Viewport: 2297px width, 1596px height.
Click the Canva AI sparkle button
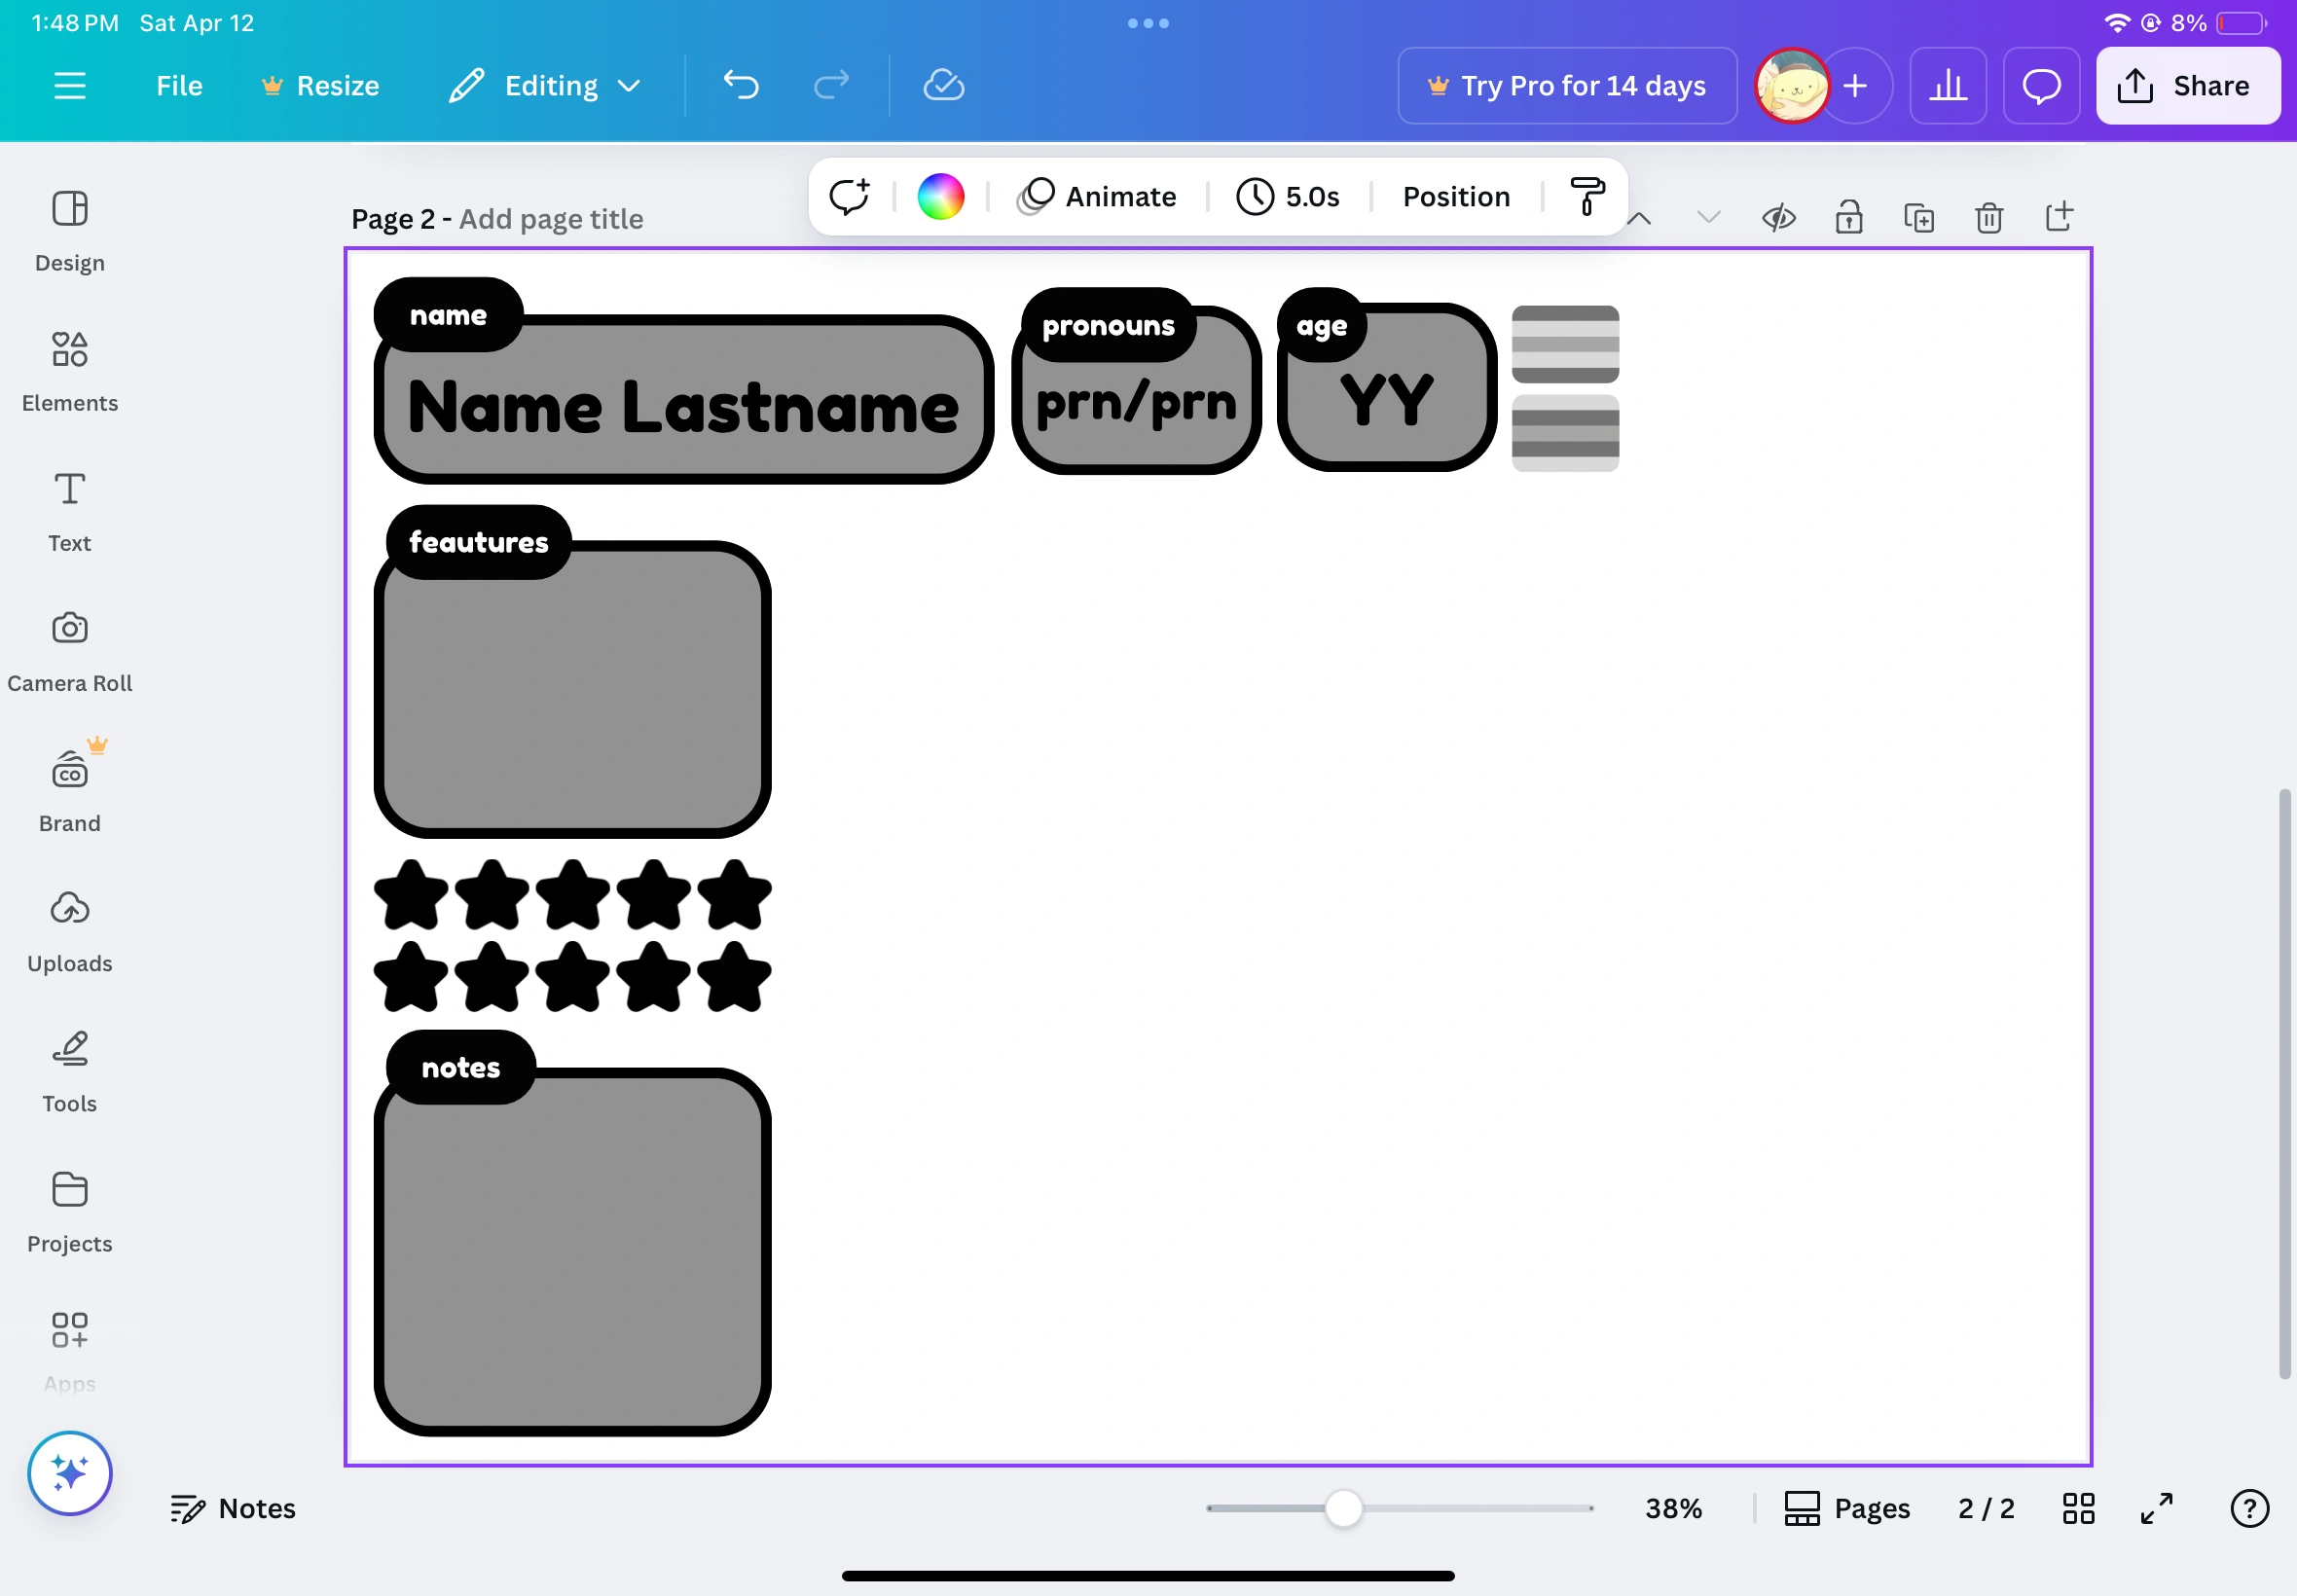pos(69,1472)
